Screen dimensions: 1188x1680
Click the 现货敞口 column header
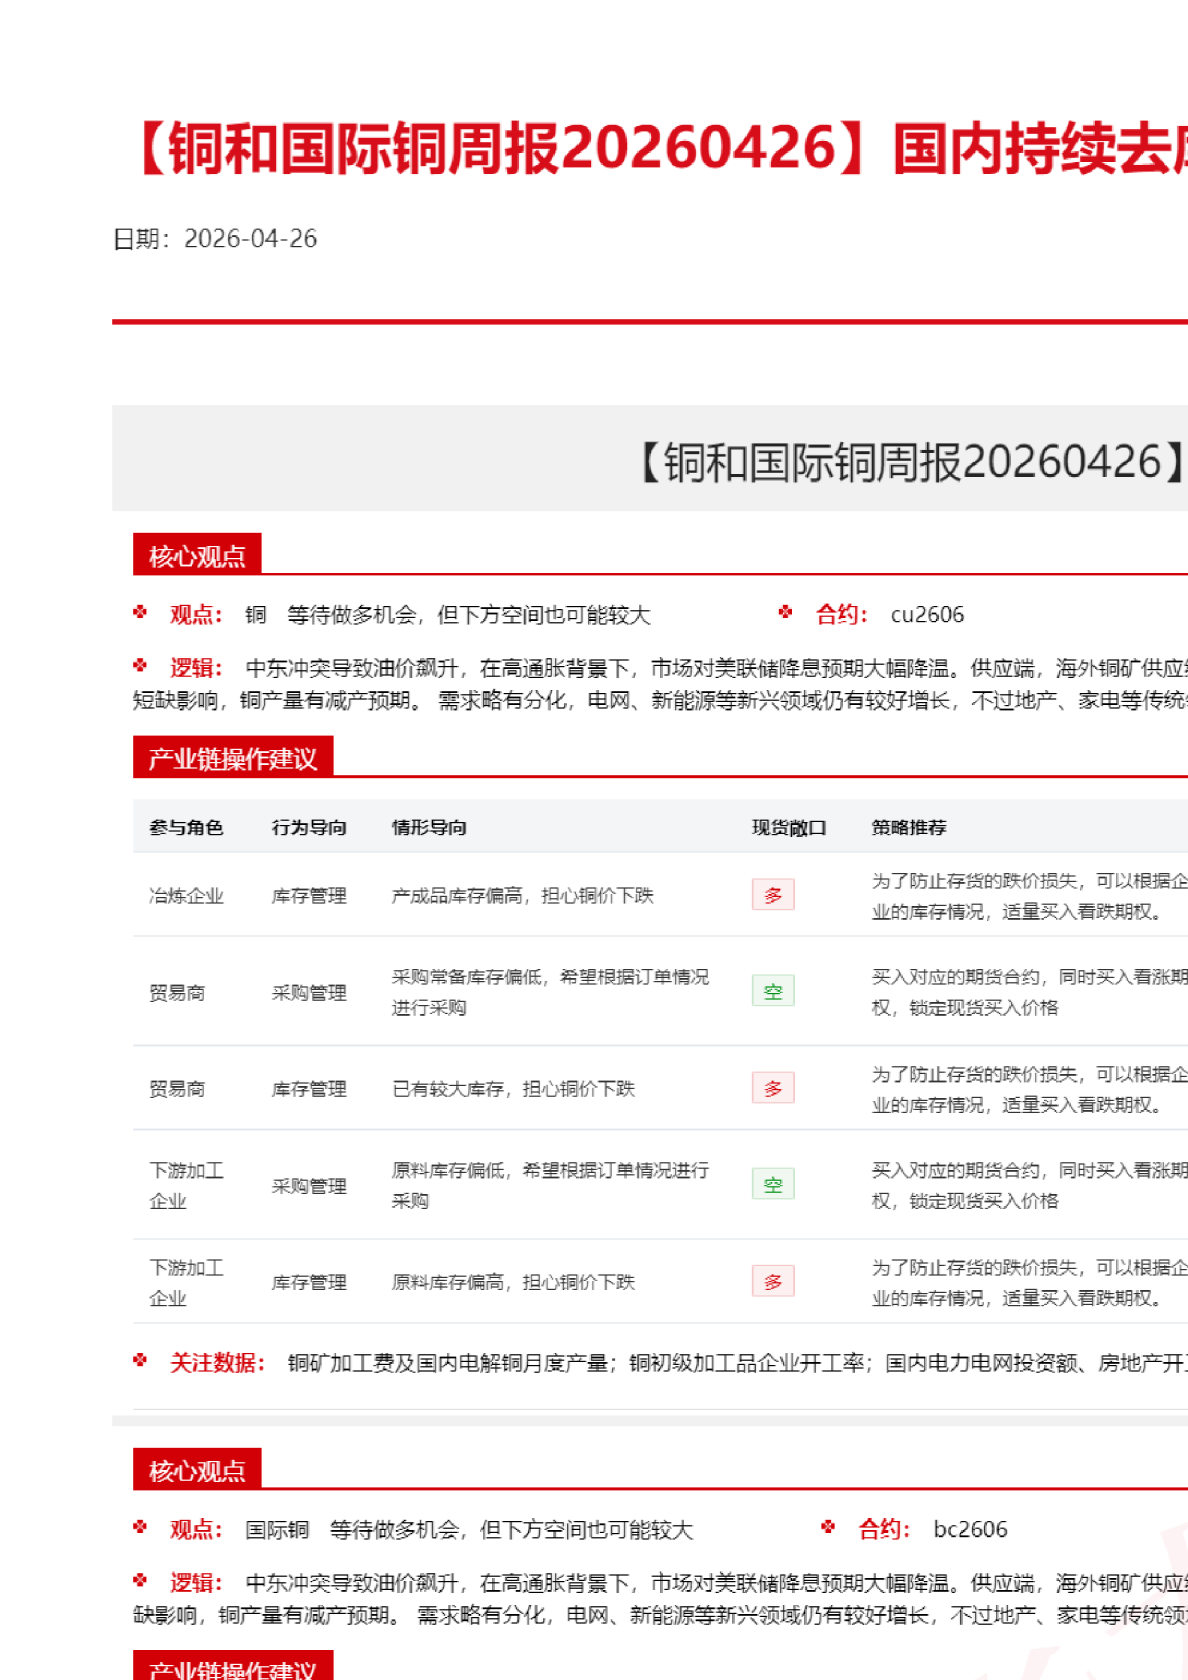[x=789, y=827]
